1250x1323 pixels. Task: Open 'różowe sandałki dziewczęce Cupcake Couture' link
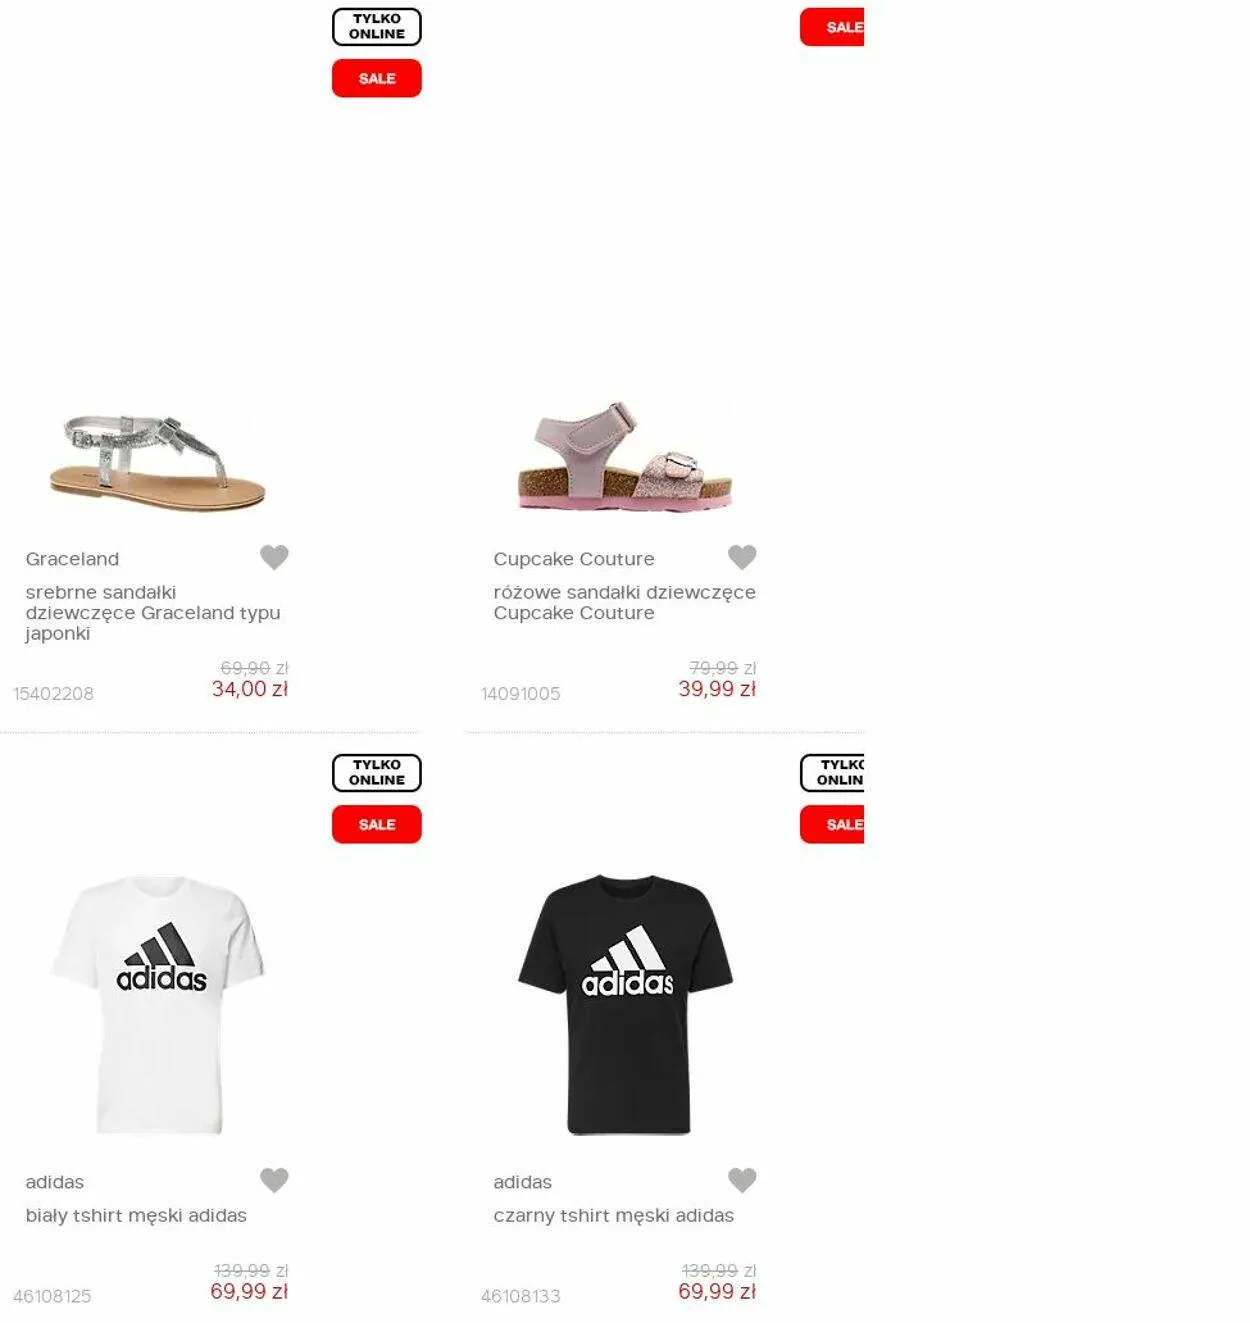click(x=624, y=602)
